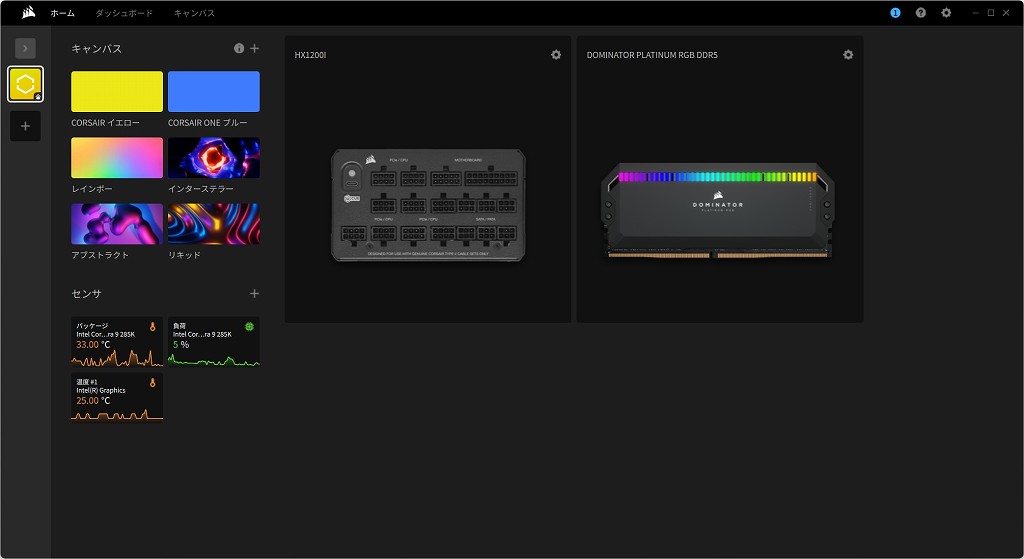Select the yellow hexagon profile icon

pyautogui.click(x=25, y=84)
